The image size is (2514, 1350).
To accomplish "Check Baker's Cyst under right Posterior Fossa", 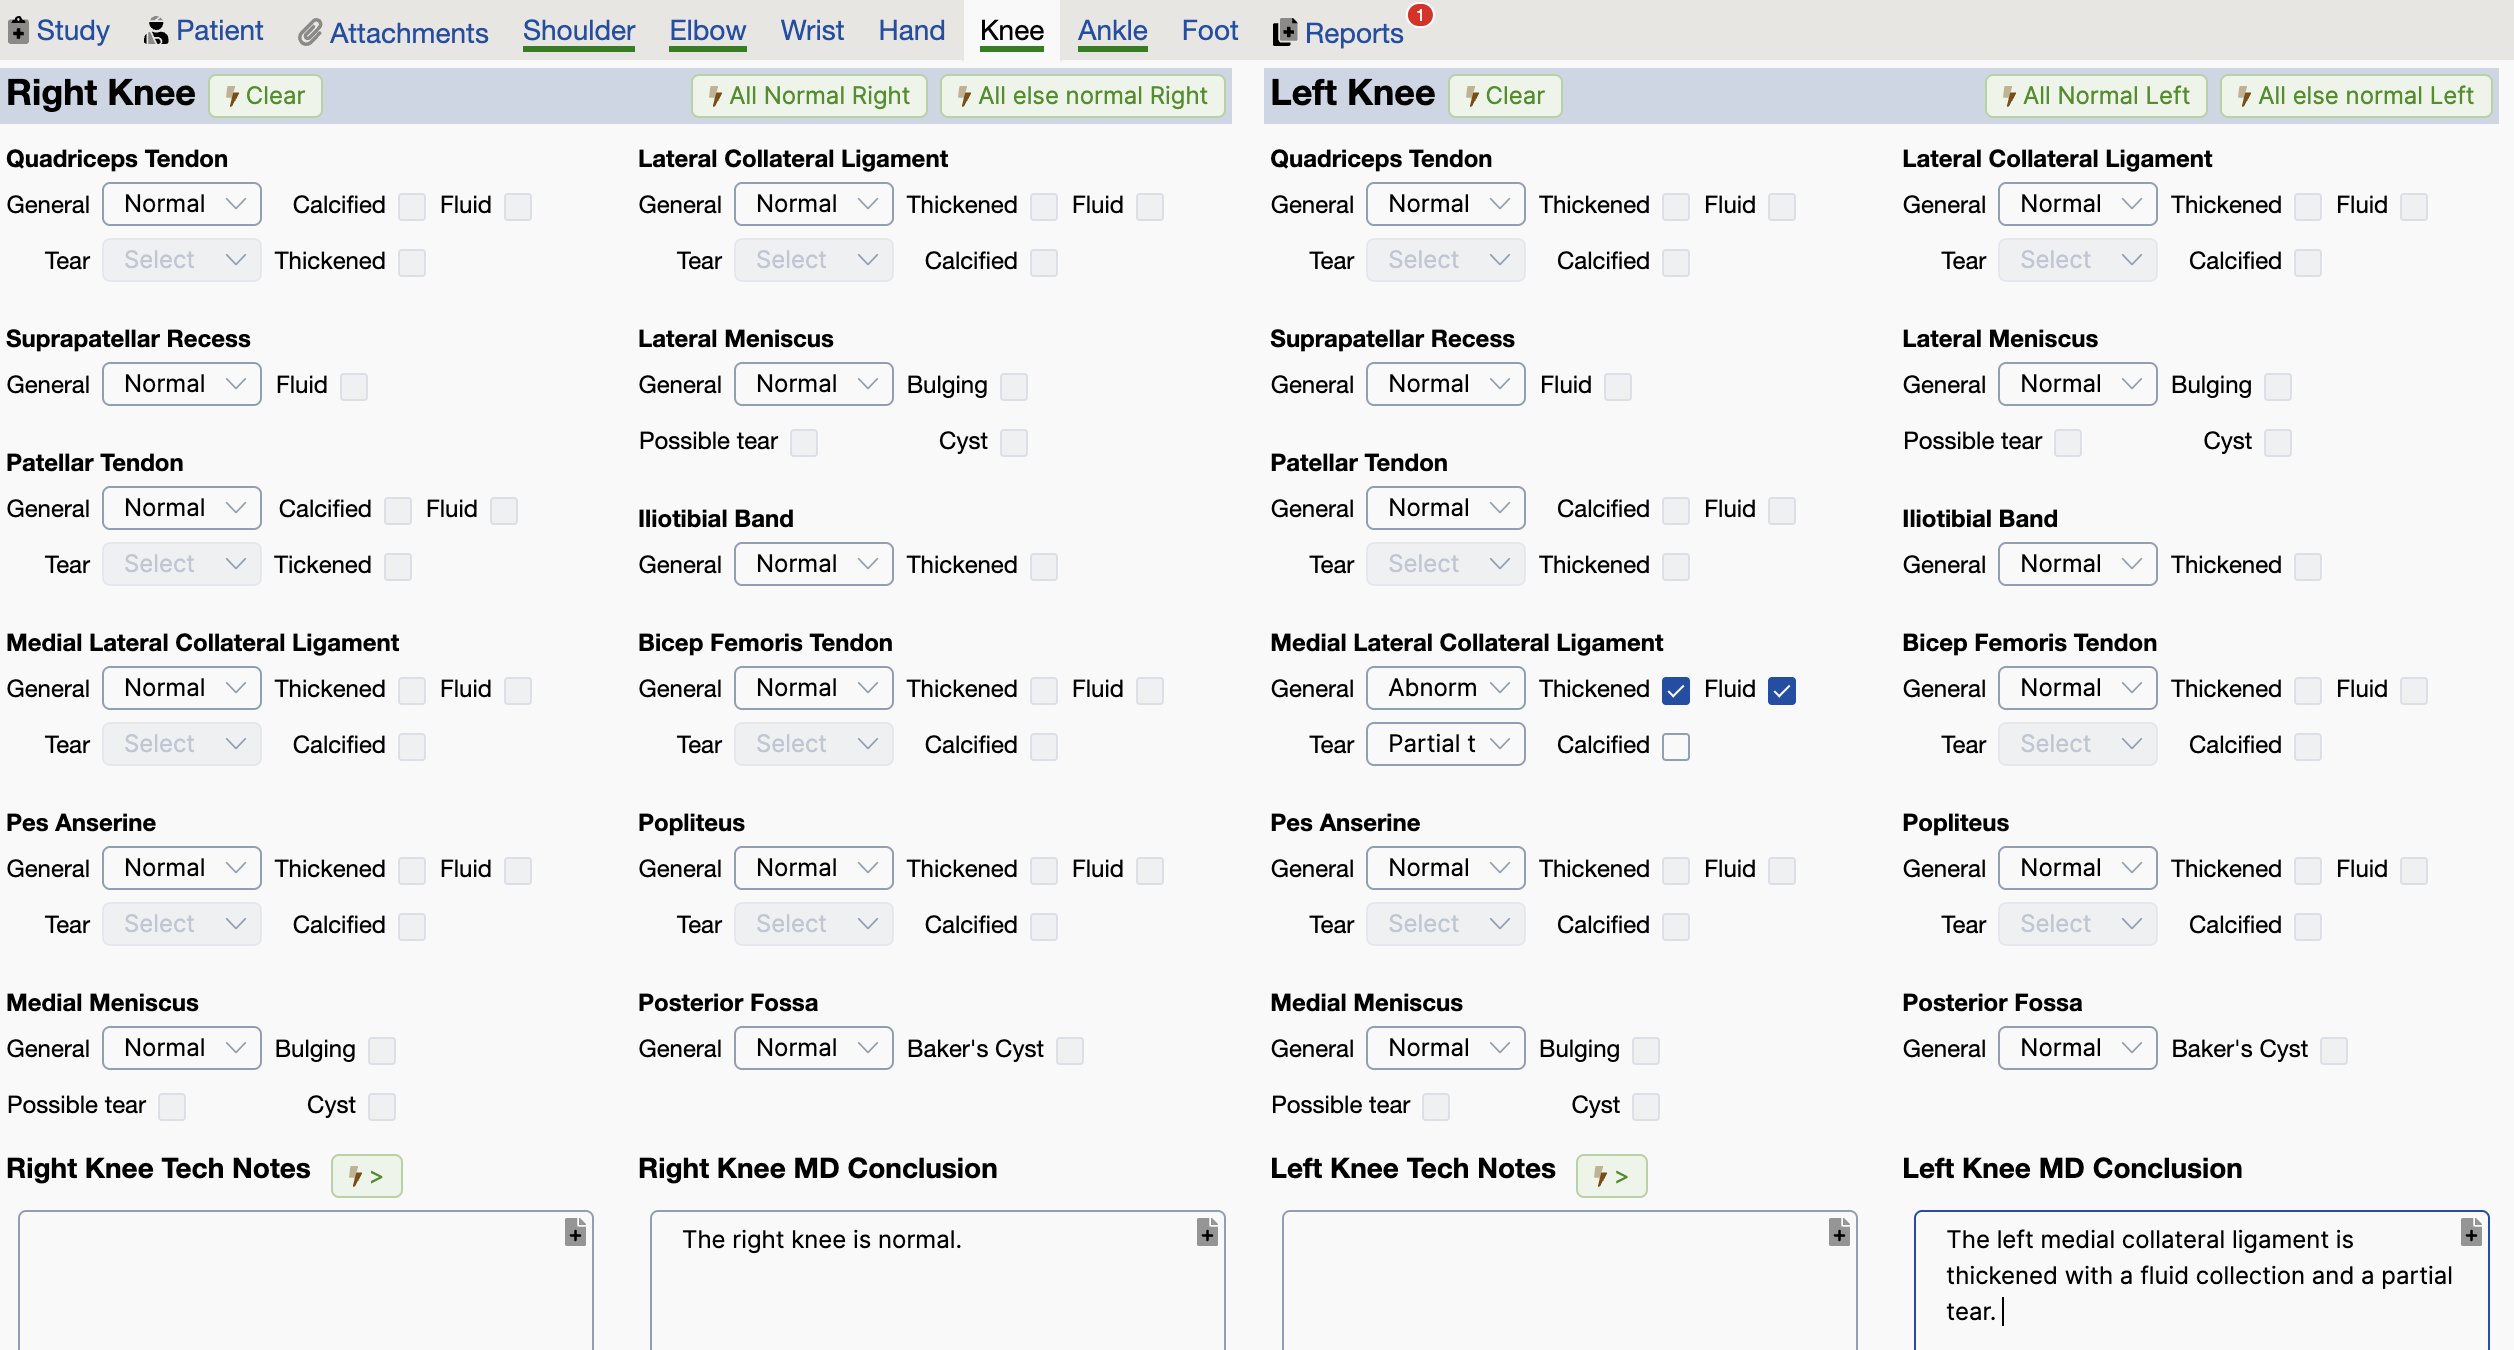I will coord(1070,1050).
